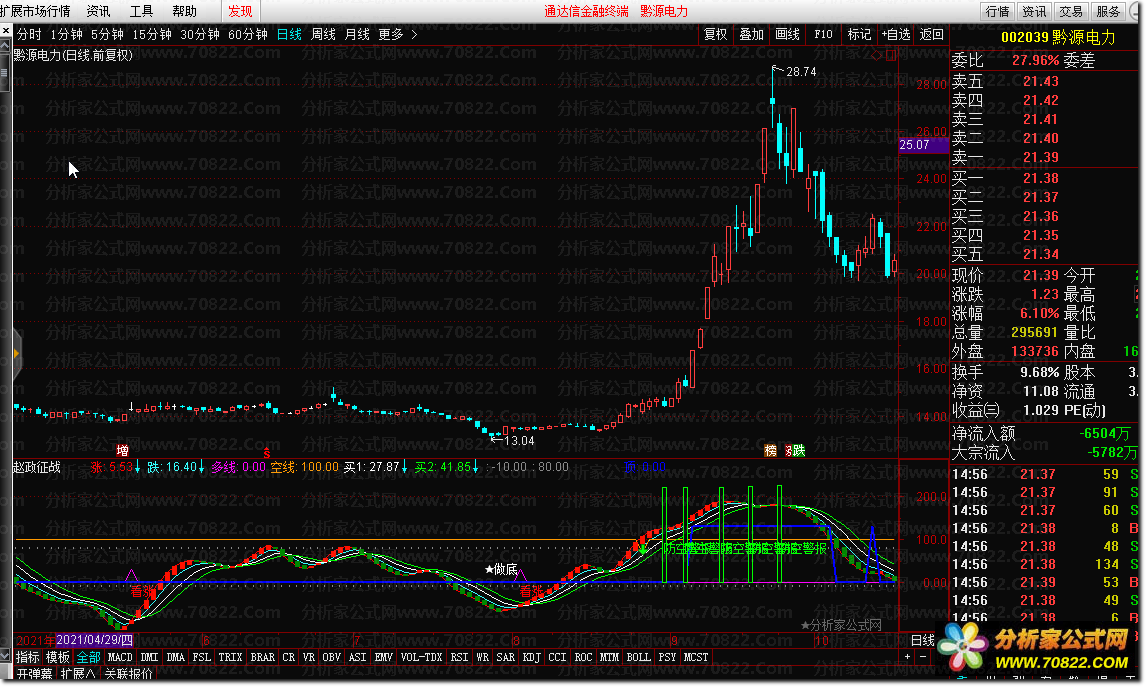Select the 15分钟 period
This screenshot has height=687, width=1147.
(151, 34)
